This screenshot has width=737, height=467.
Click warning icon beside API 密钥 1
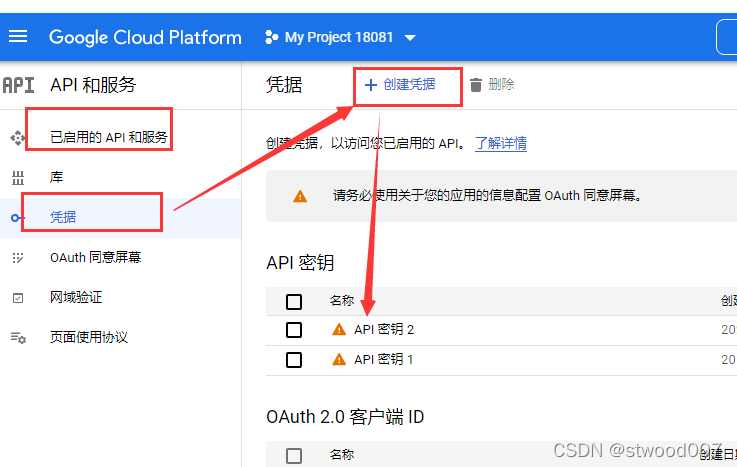pyautogui.click(x=339, y=359)
